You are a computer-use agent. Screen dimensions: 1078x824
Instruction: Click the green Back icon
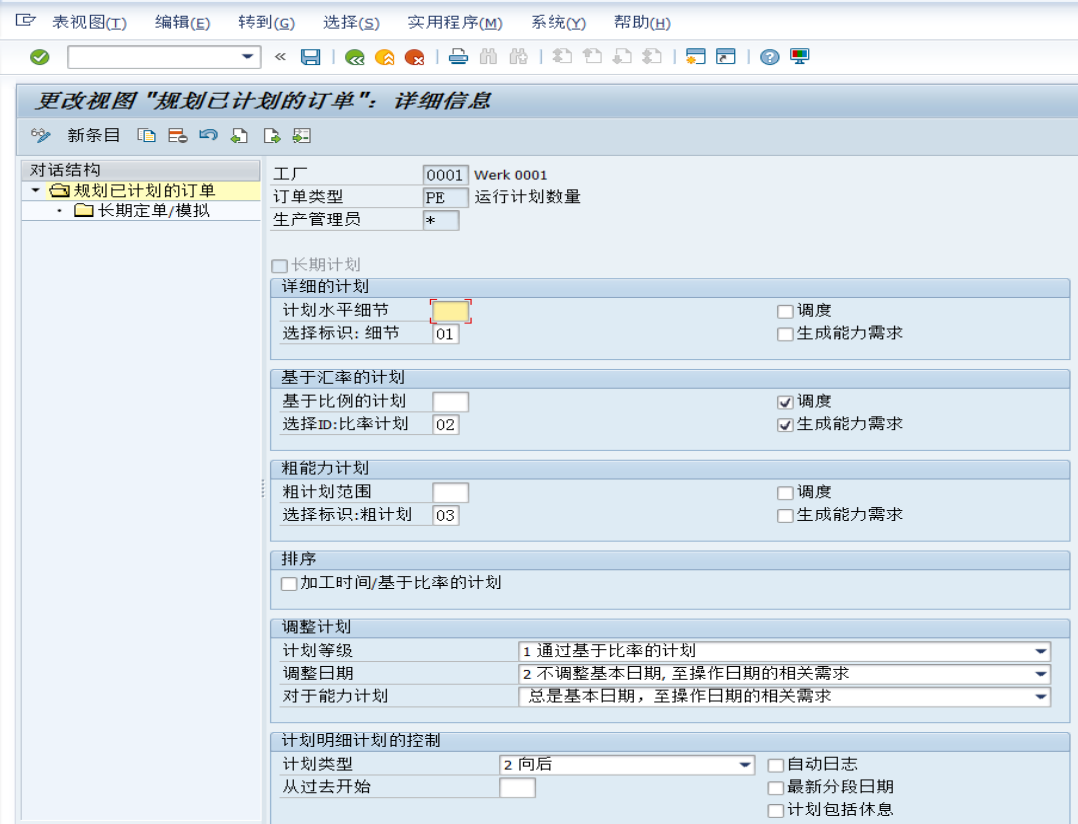click(355, 57)
